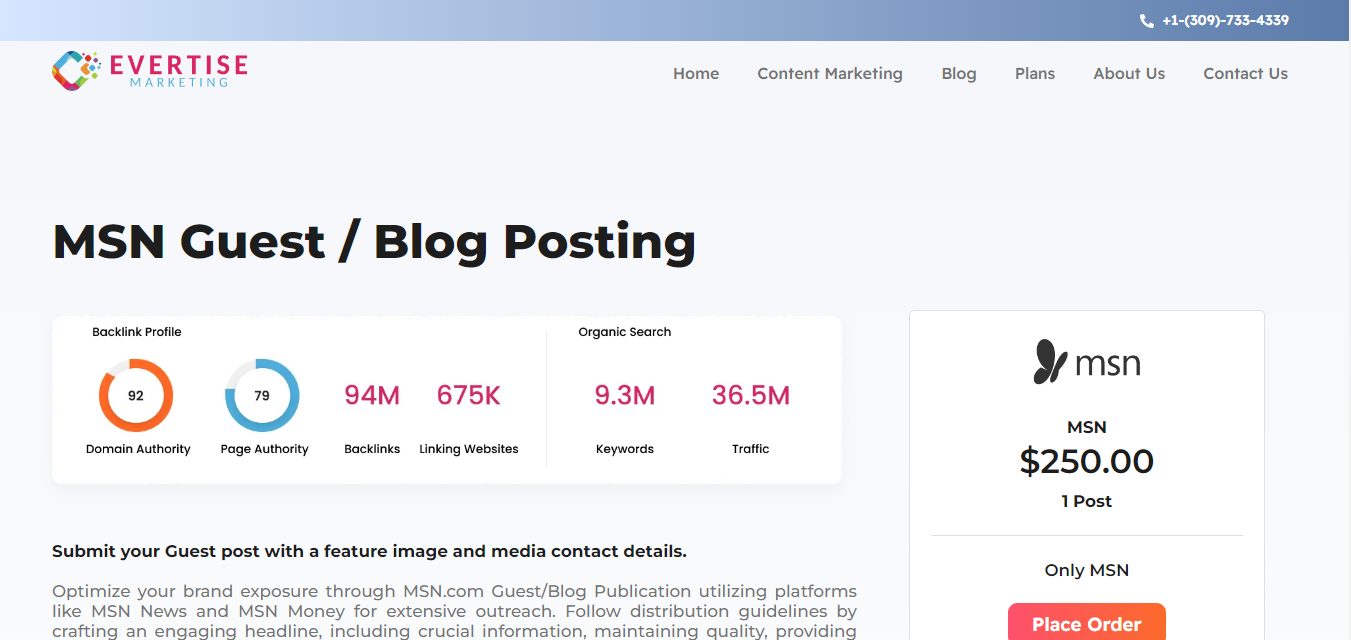
Task: Click the Evertise Marketing logo
Action: (150, 70)
